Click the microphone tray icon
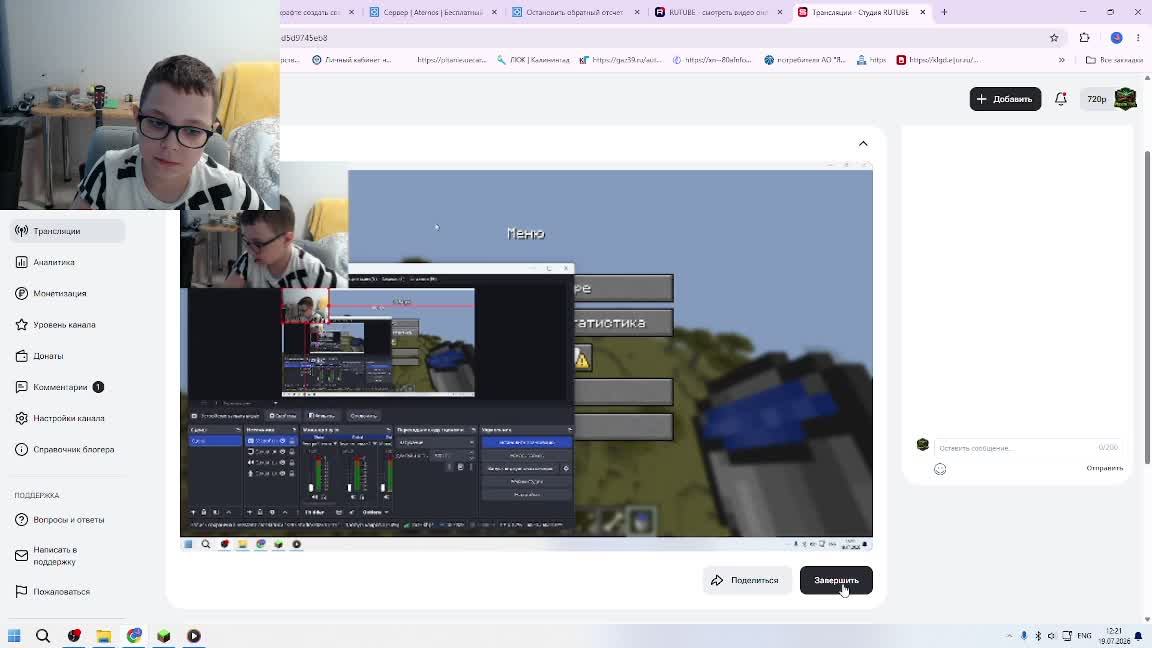 click(1023, 636)
